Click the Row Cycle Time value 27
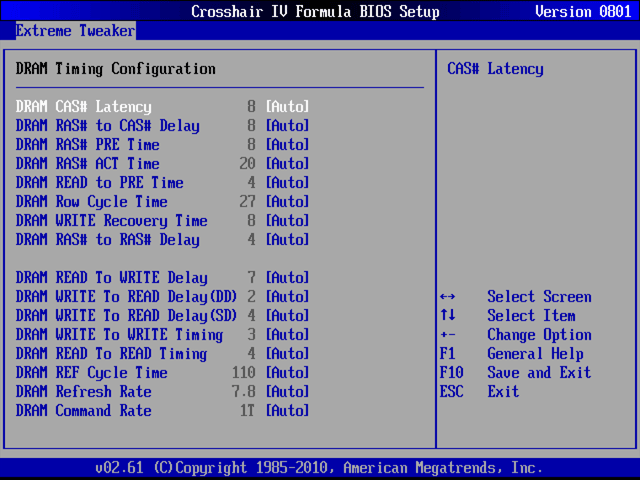Screen dimensions: 640x480 pos(247,202)
